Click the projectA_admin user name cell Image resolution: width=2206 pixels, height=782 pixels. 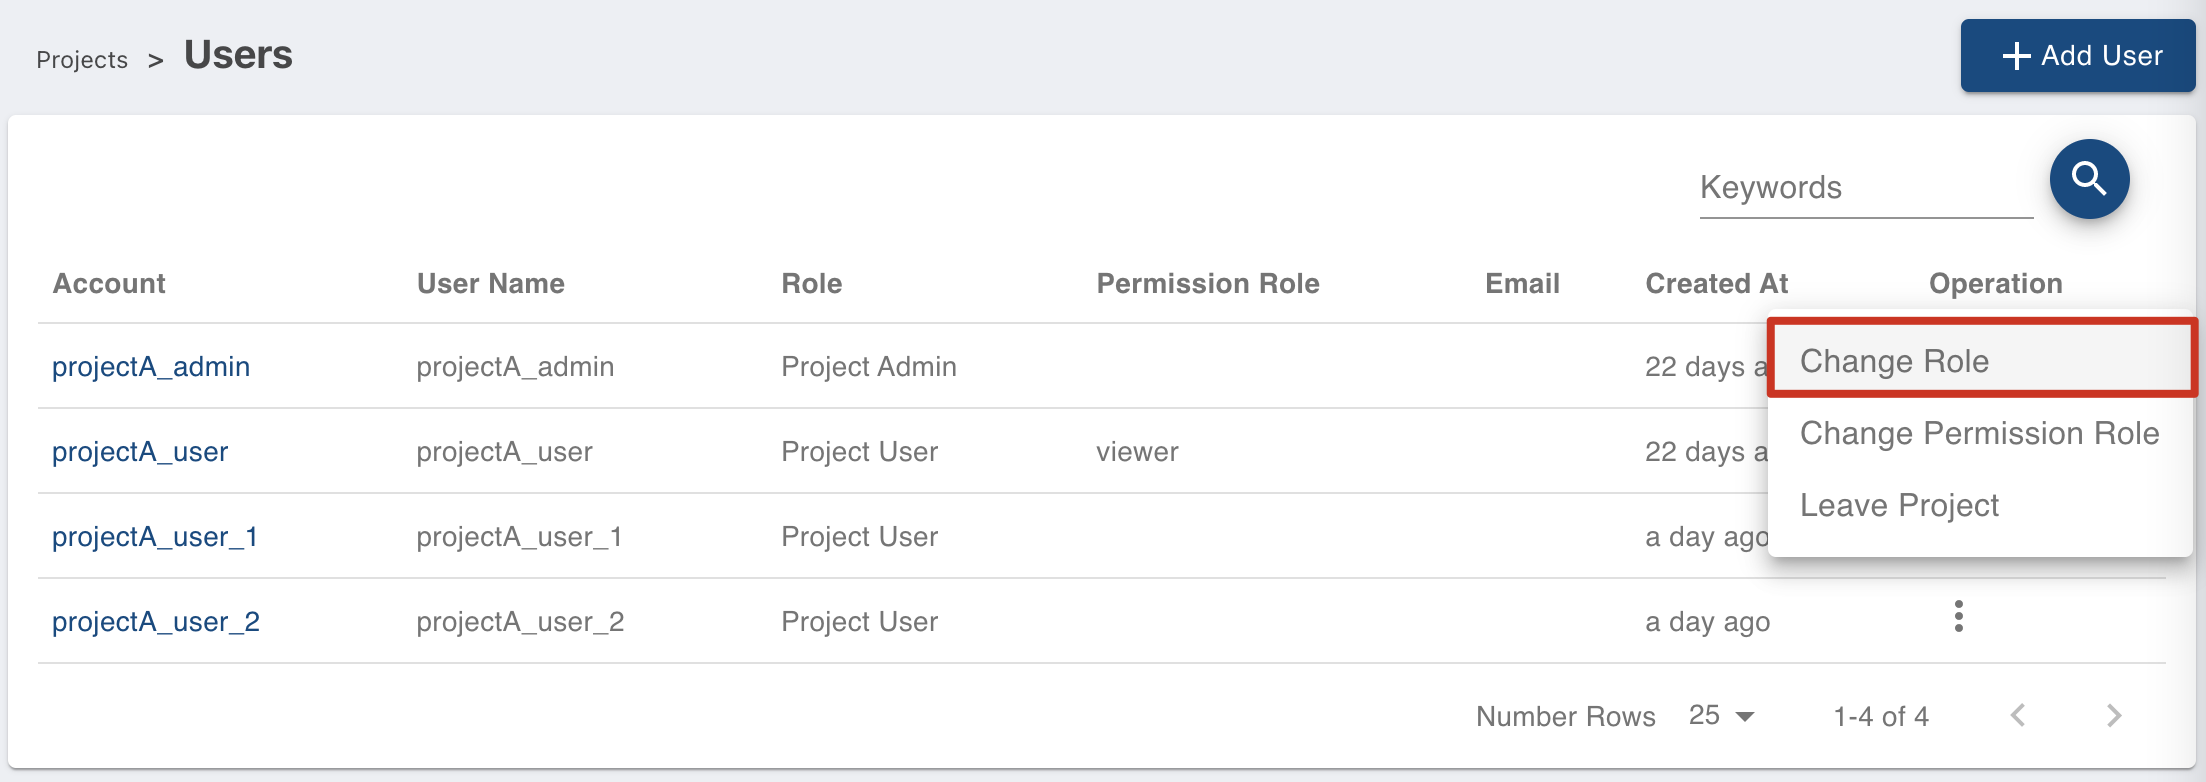515,367
